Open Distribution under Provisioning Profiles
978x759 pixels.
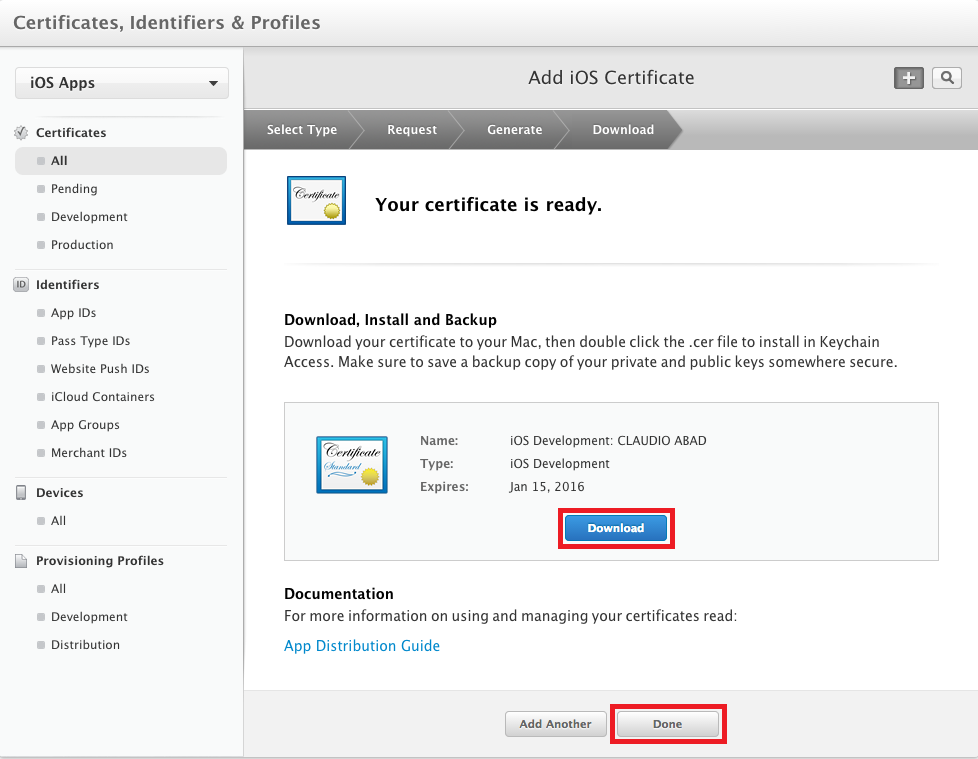pyautogui.click(x=85, y=644)
